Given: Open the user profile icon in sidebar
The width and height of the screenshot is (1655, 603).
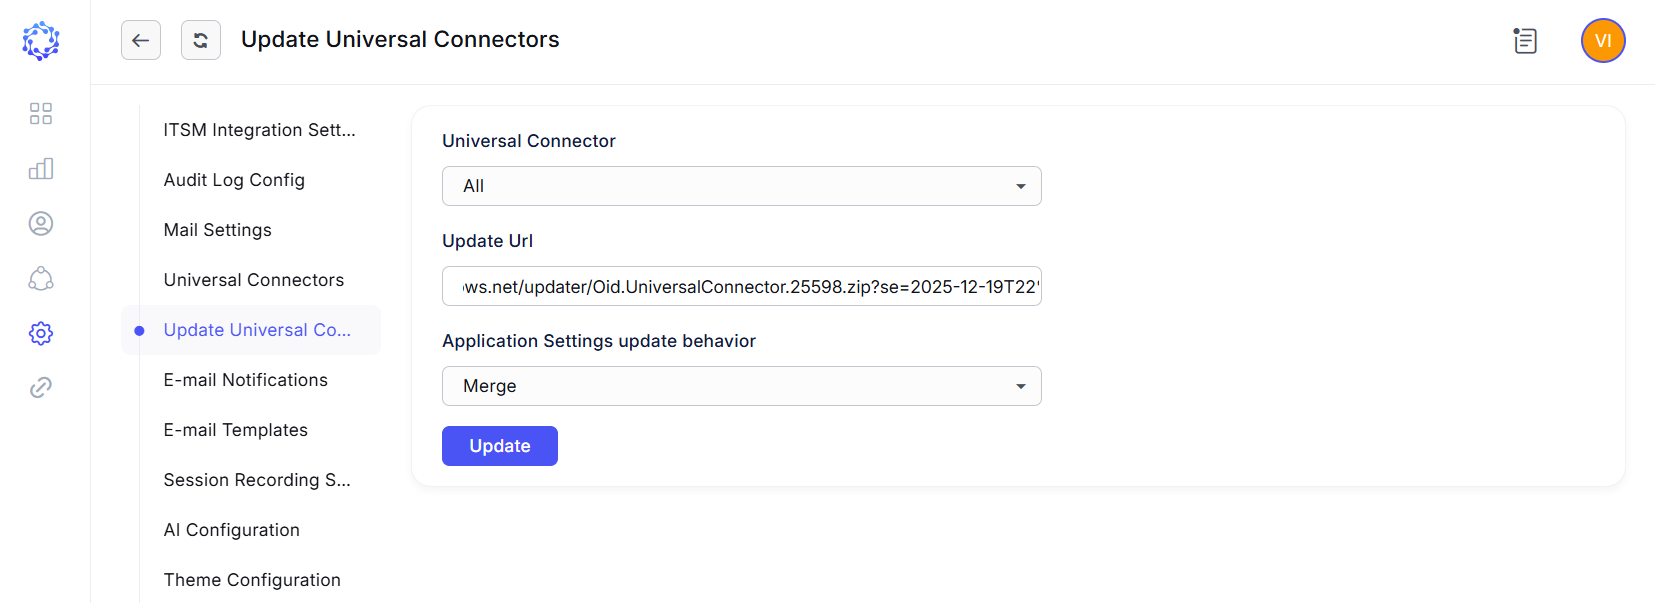Looking at the screenshot, I should click(x=41, y=223).
